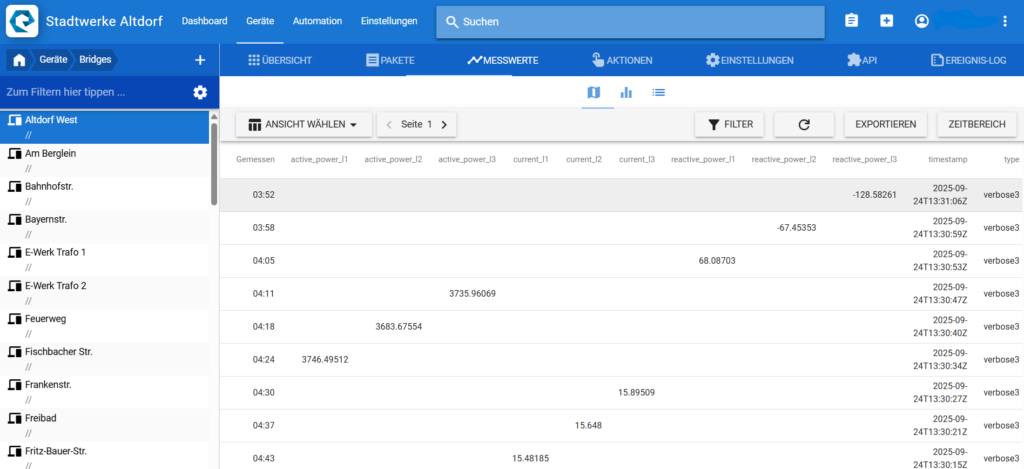The image size is (1024, 469).
Task: Select Feuerweg in device list
Action: 104,325
